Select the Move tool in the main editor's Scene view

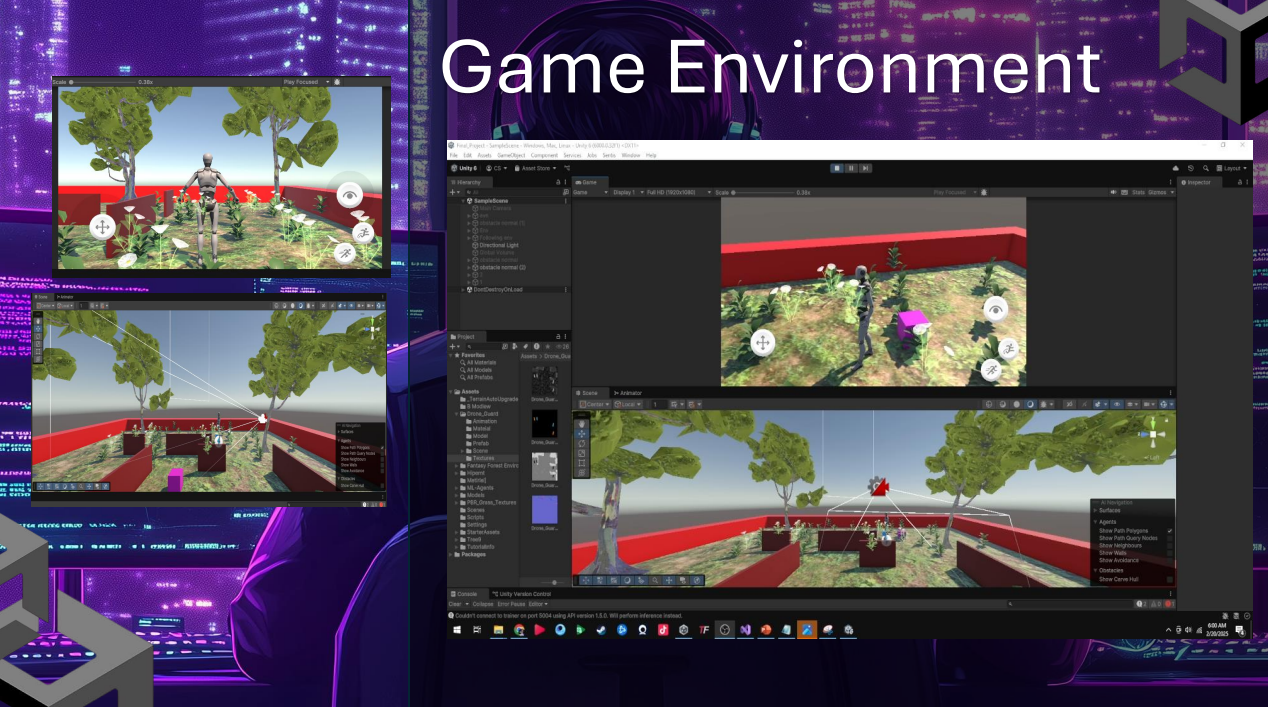pos(581,434)
